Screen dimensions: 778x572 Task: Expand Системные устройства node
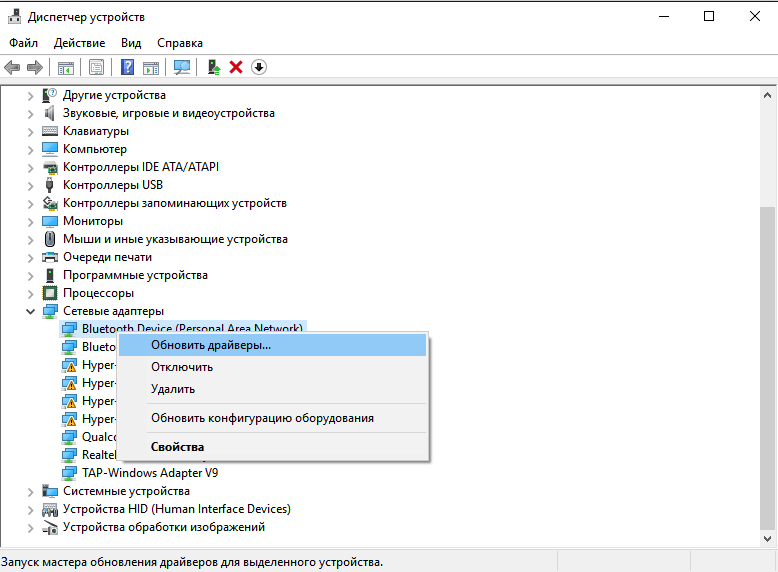(31, 492)
